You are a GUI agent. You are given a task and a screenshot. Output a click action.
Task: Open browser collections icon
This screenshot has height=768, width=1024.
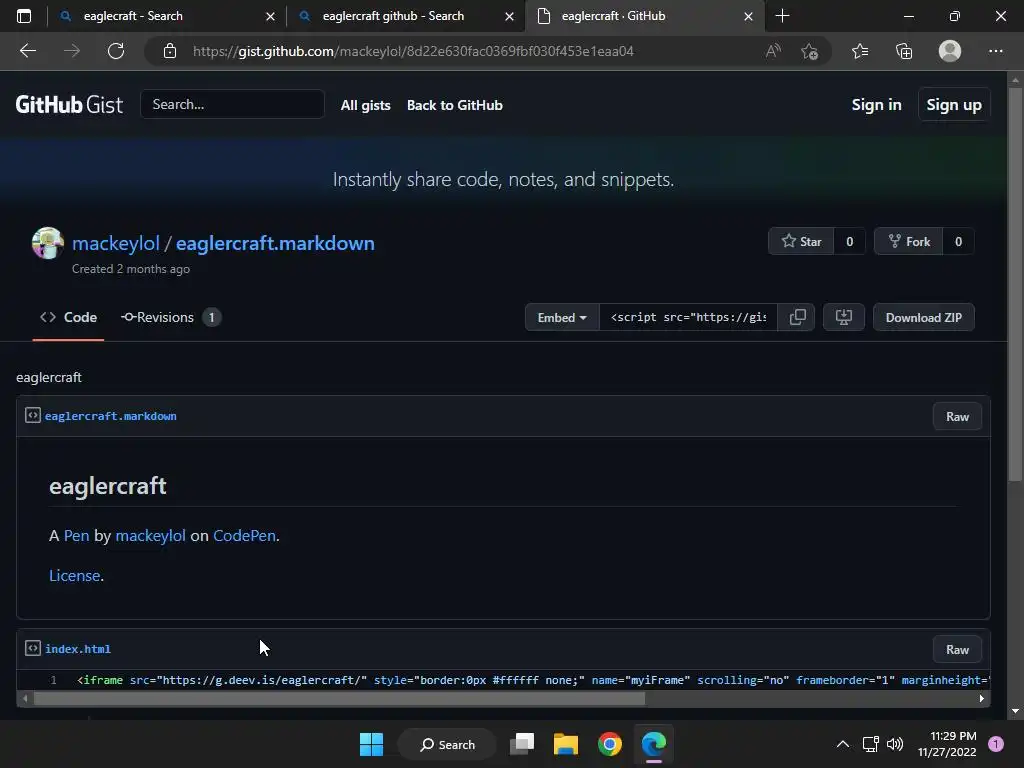click(x=904, y=51)
